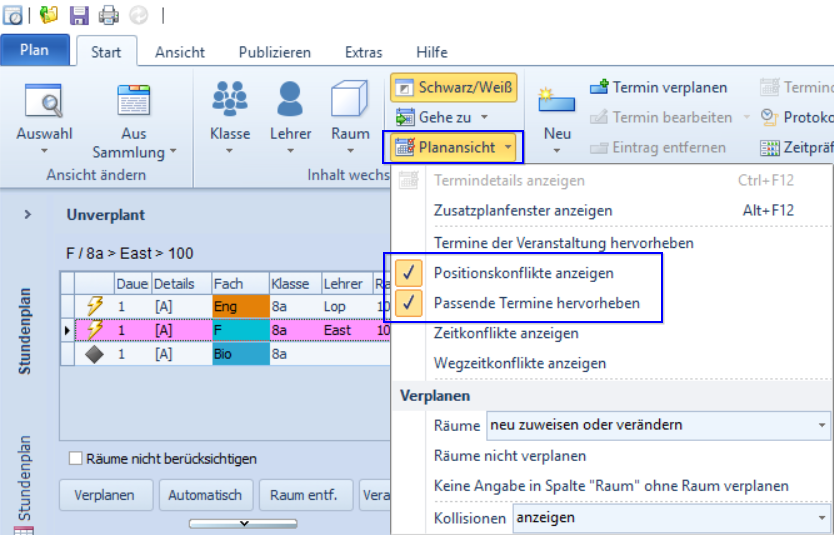The height and width of the screenshot is (535, 834).
Task: Click diamond icon in the Bio row
Action: 95,354
